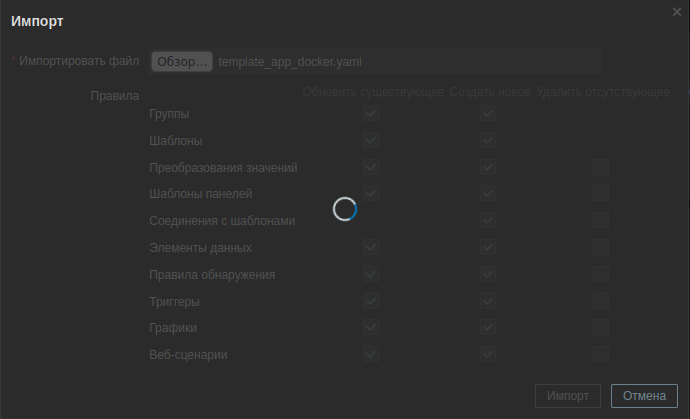Toggle Шаблоны панелей create new checkbox
The height and width of the screenshot is (419, 690).
pyautogui.click(x=488, y=193)
